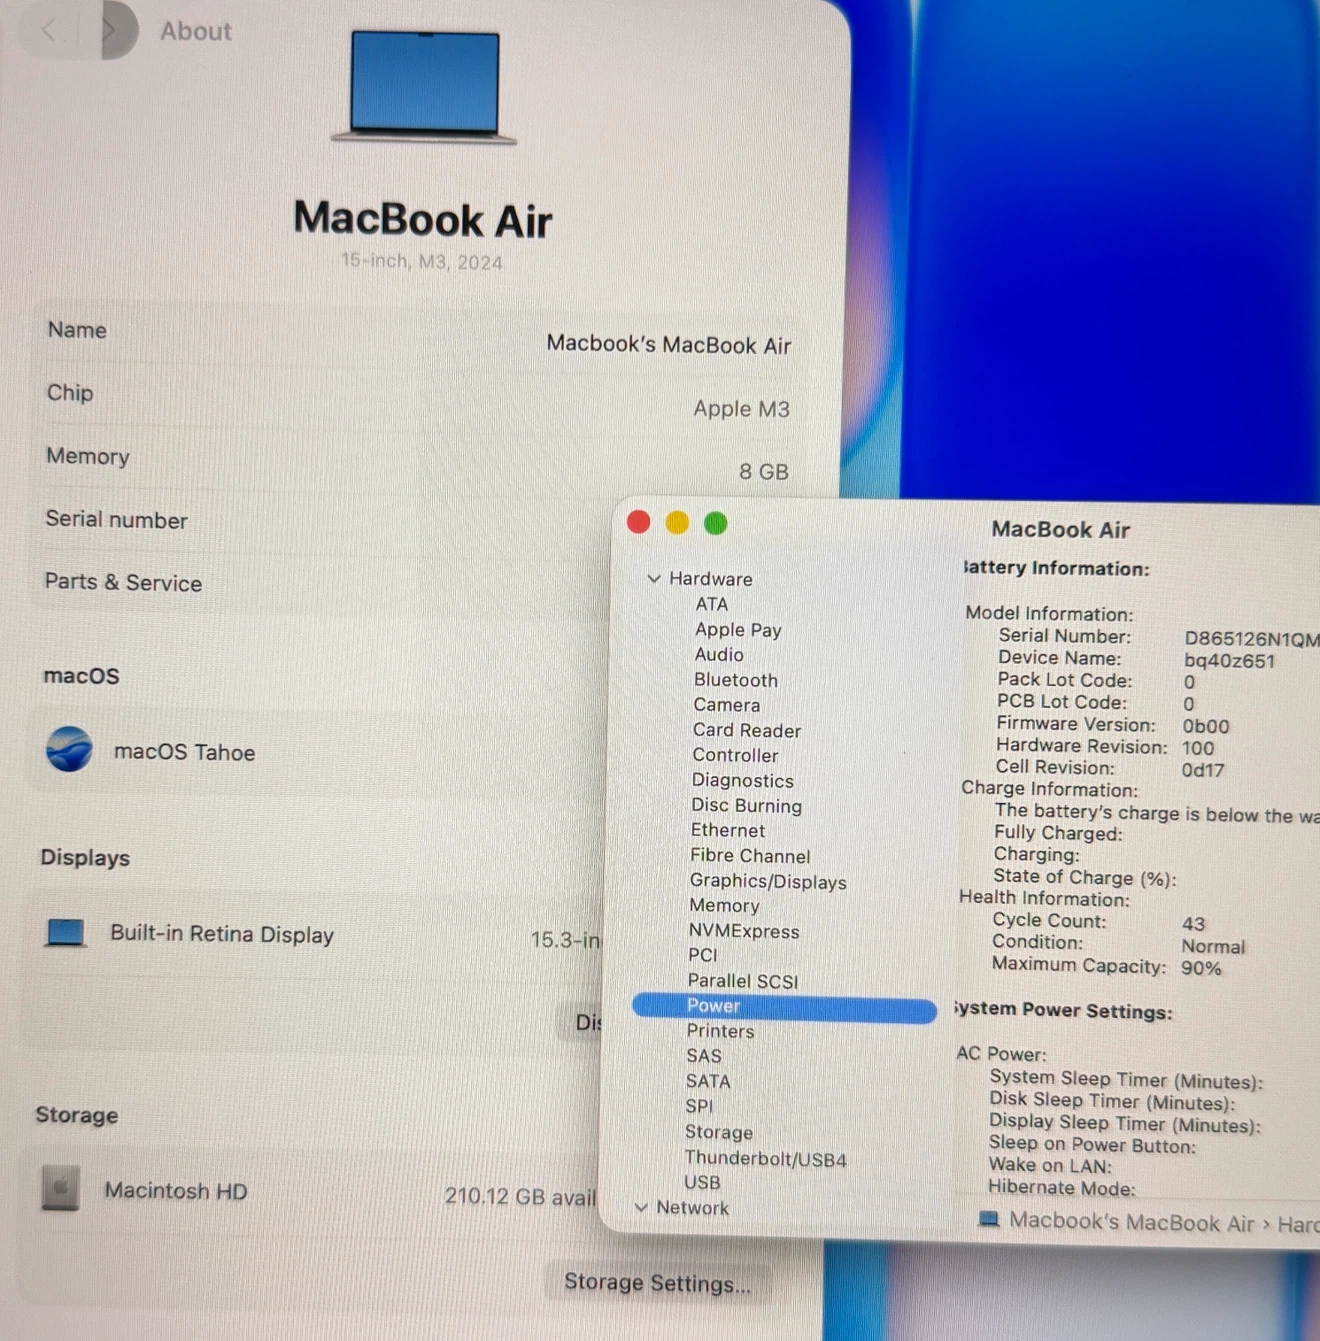Click the green zoom button of System Information
Image resolution: width=1320 pixels, height=1341 pixels.
point(716,522)
